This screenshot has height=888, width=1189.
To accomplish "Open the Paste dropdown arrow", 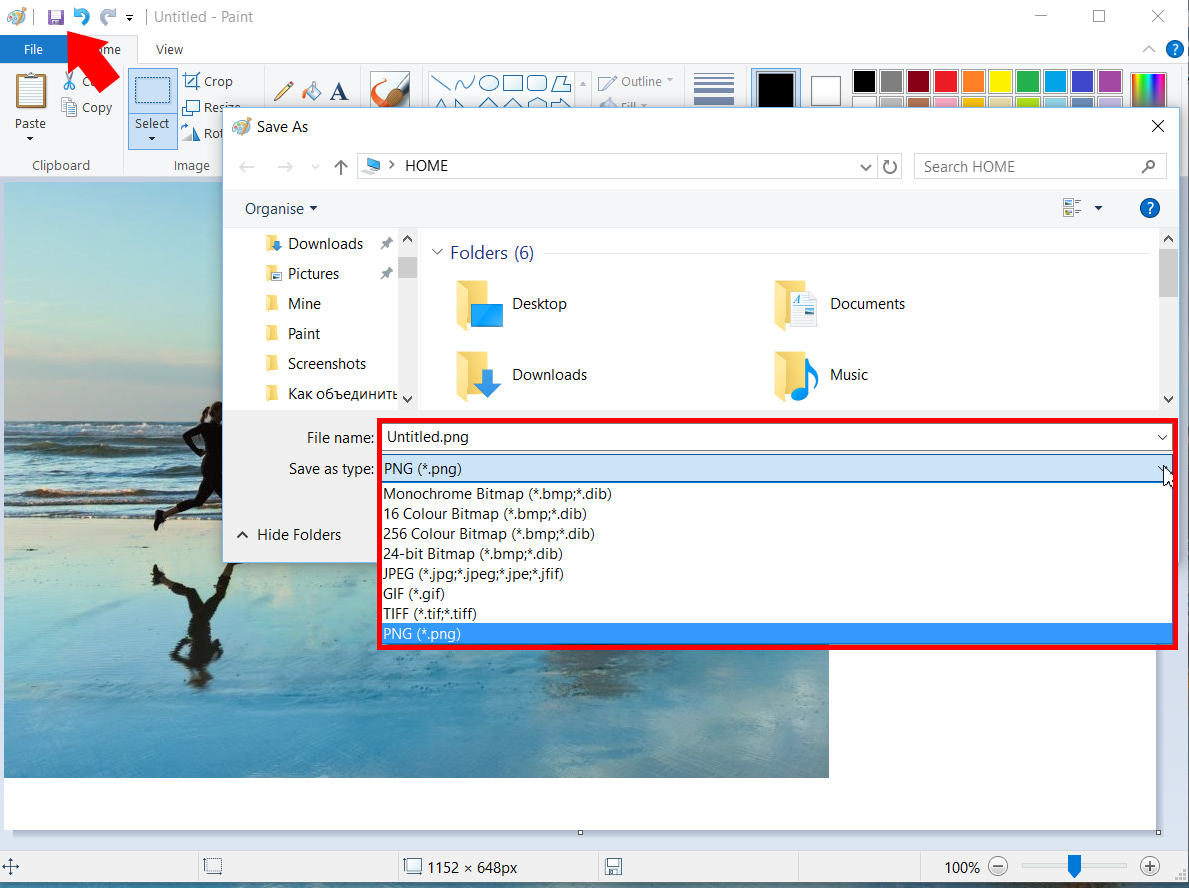I will click(30, 138).
